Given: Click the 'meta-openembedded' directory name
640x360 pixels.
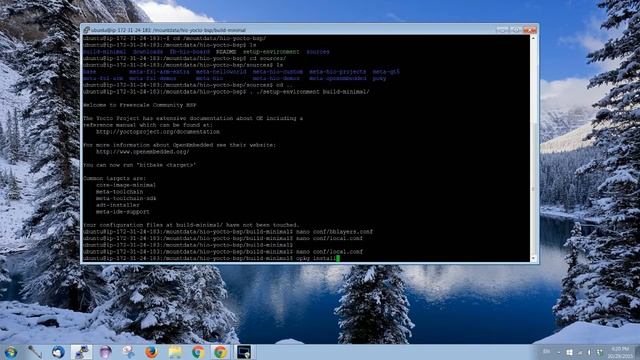Looking at the screenshot, I should [x=337, y=78].
